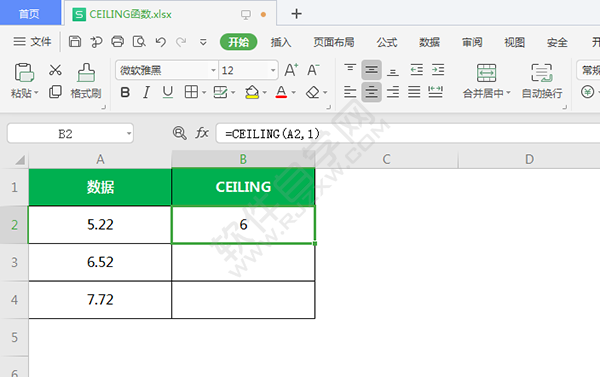Click the Undo arrow
Viewport: 600px width, 377px height.
[x=161, y=41]
